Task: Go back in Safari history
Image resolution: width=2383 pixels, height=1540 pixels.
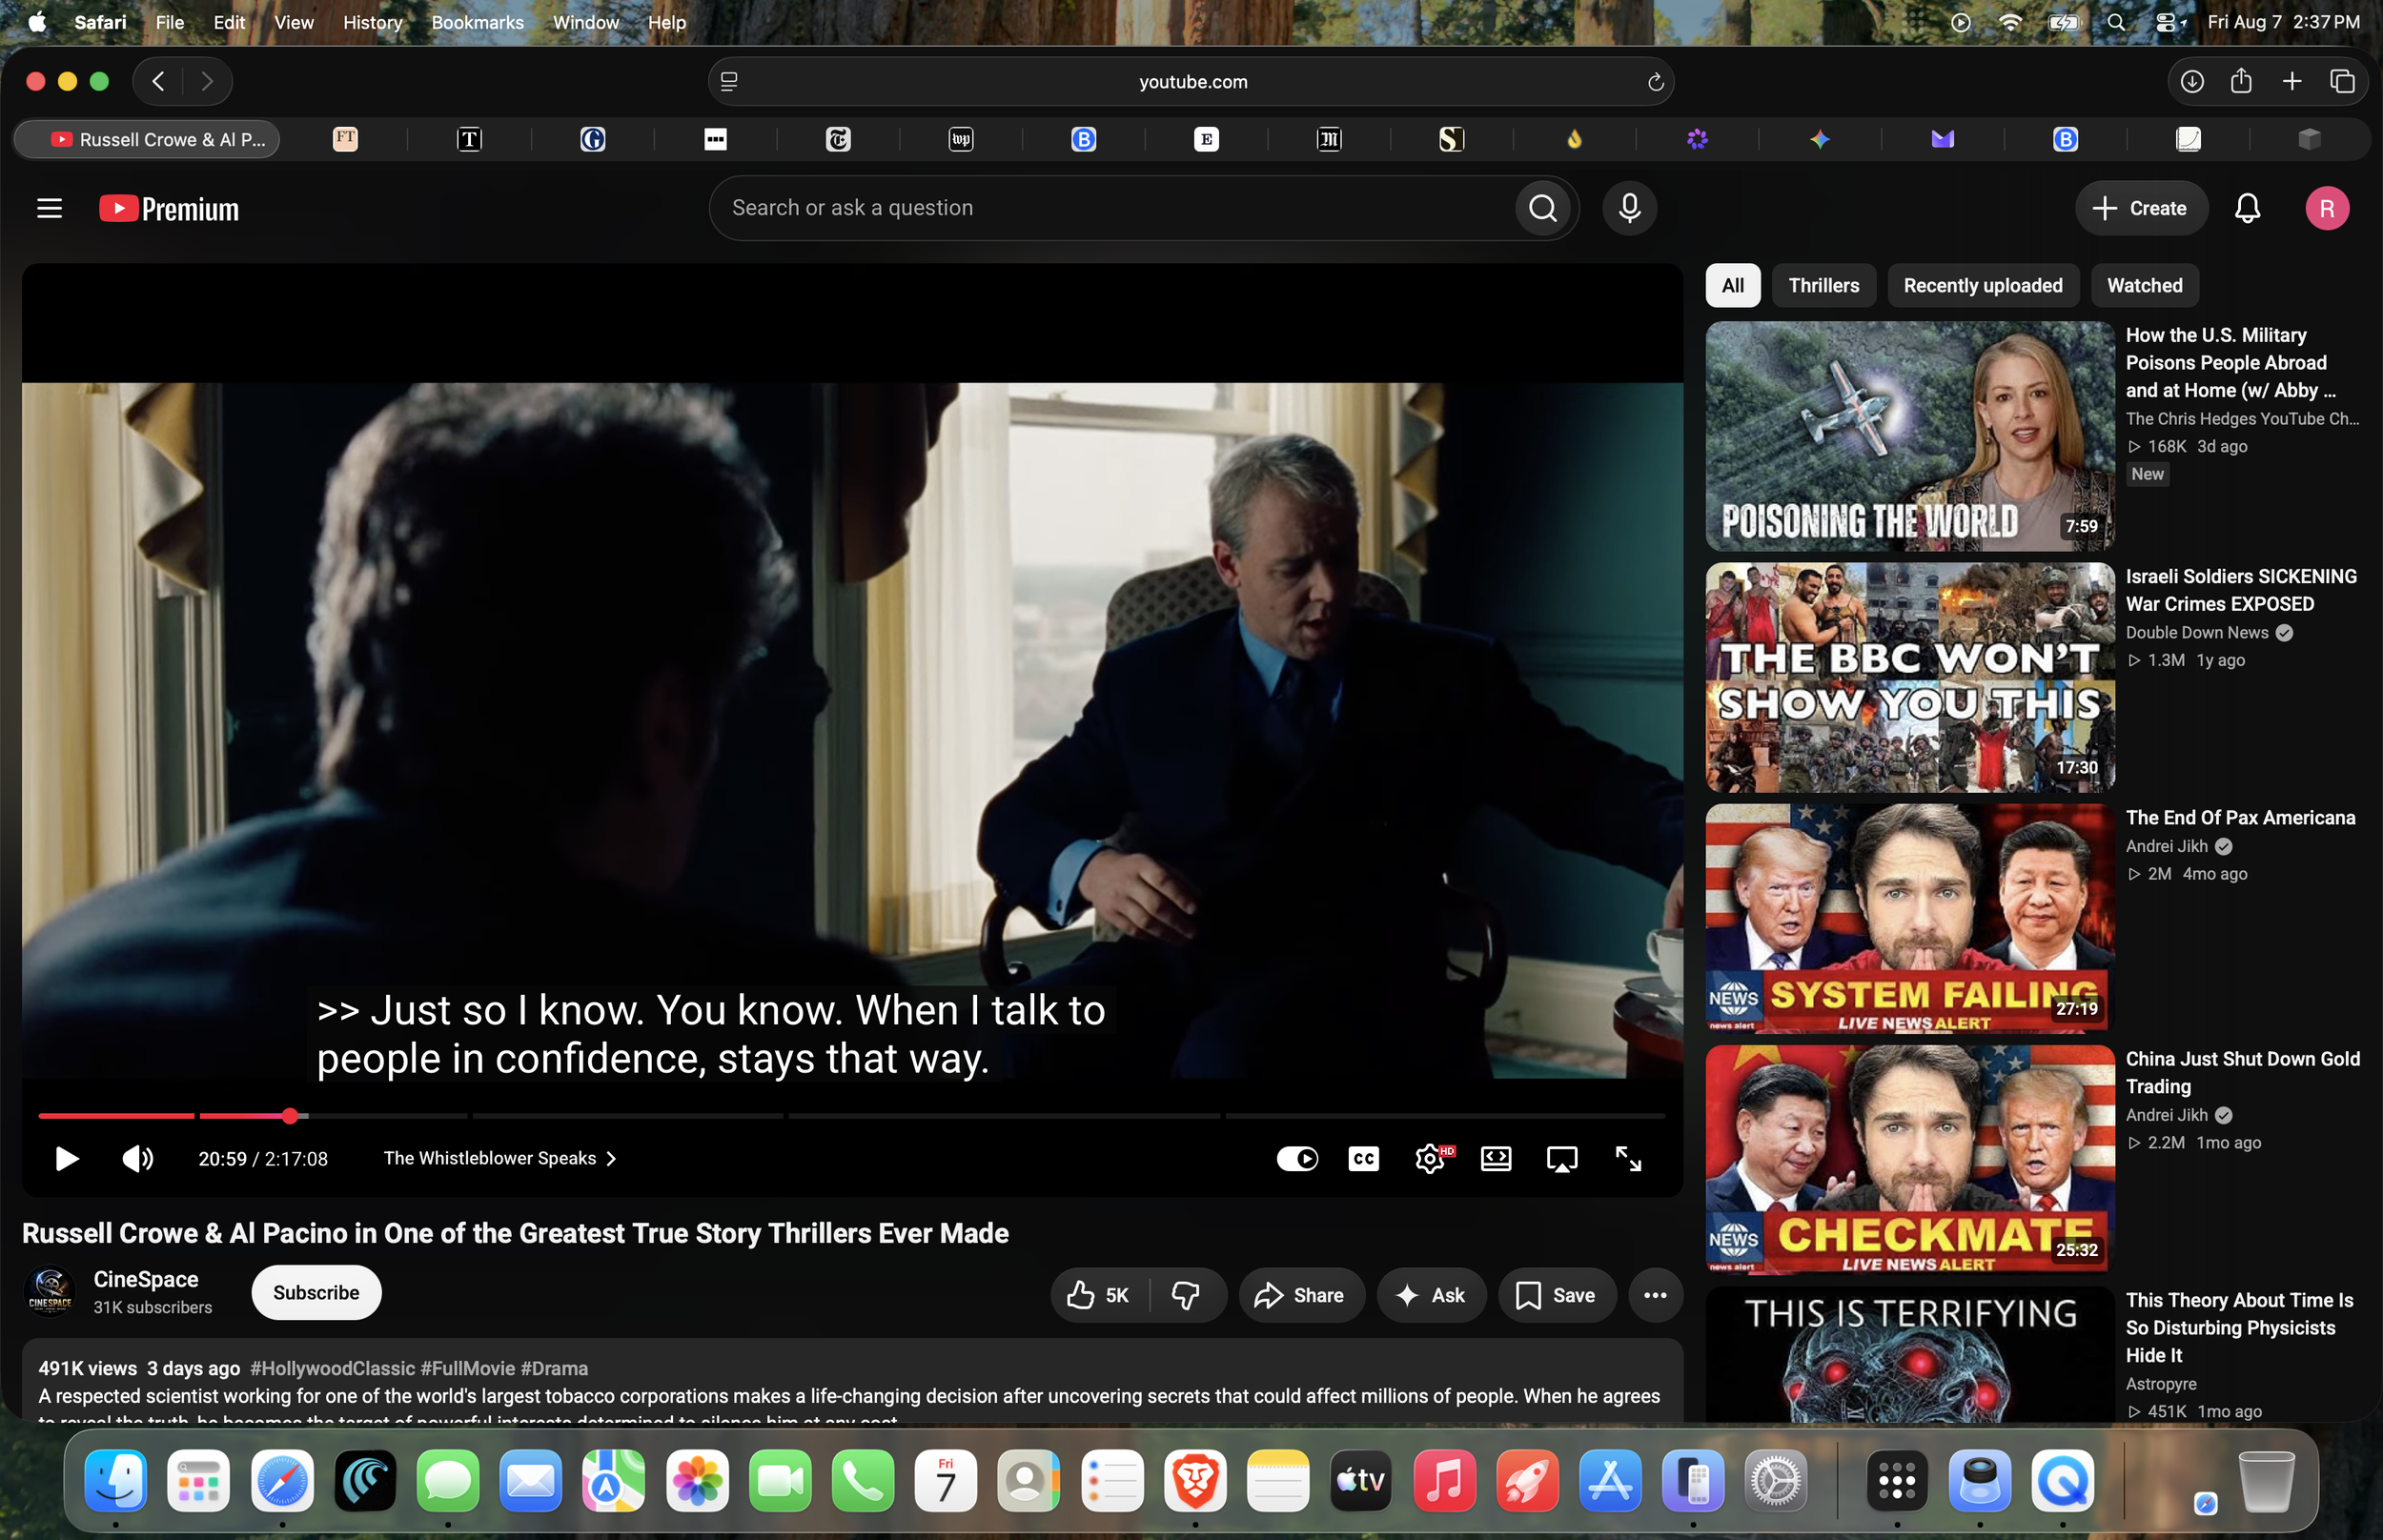Action: click(x=158, y=81)
